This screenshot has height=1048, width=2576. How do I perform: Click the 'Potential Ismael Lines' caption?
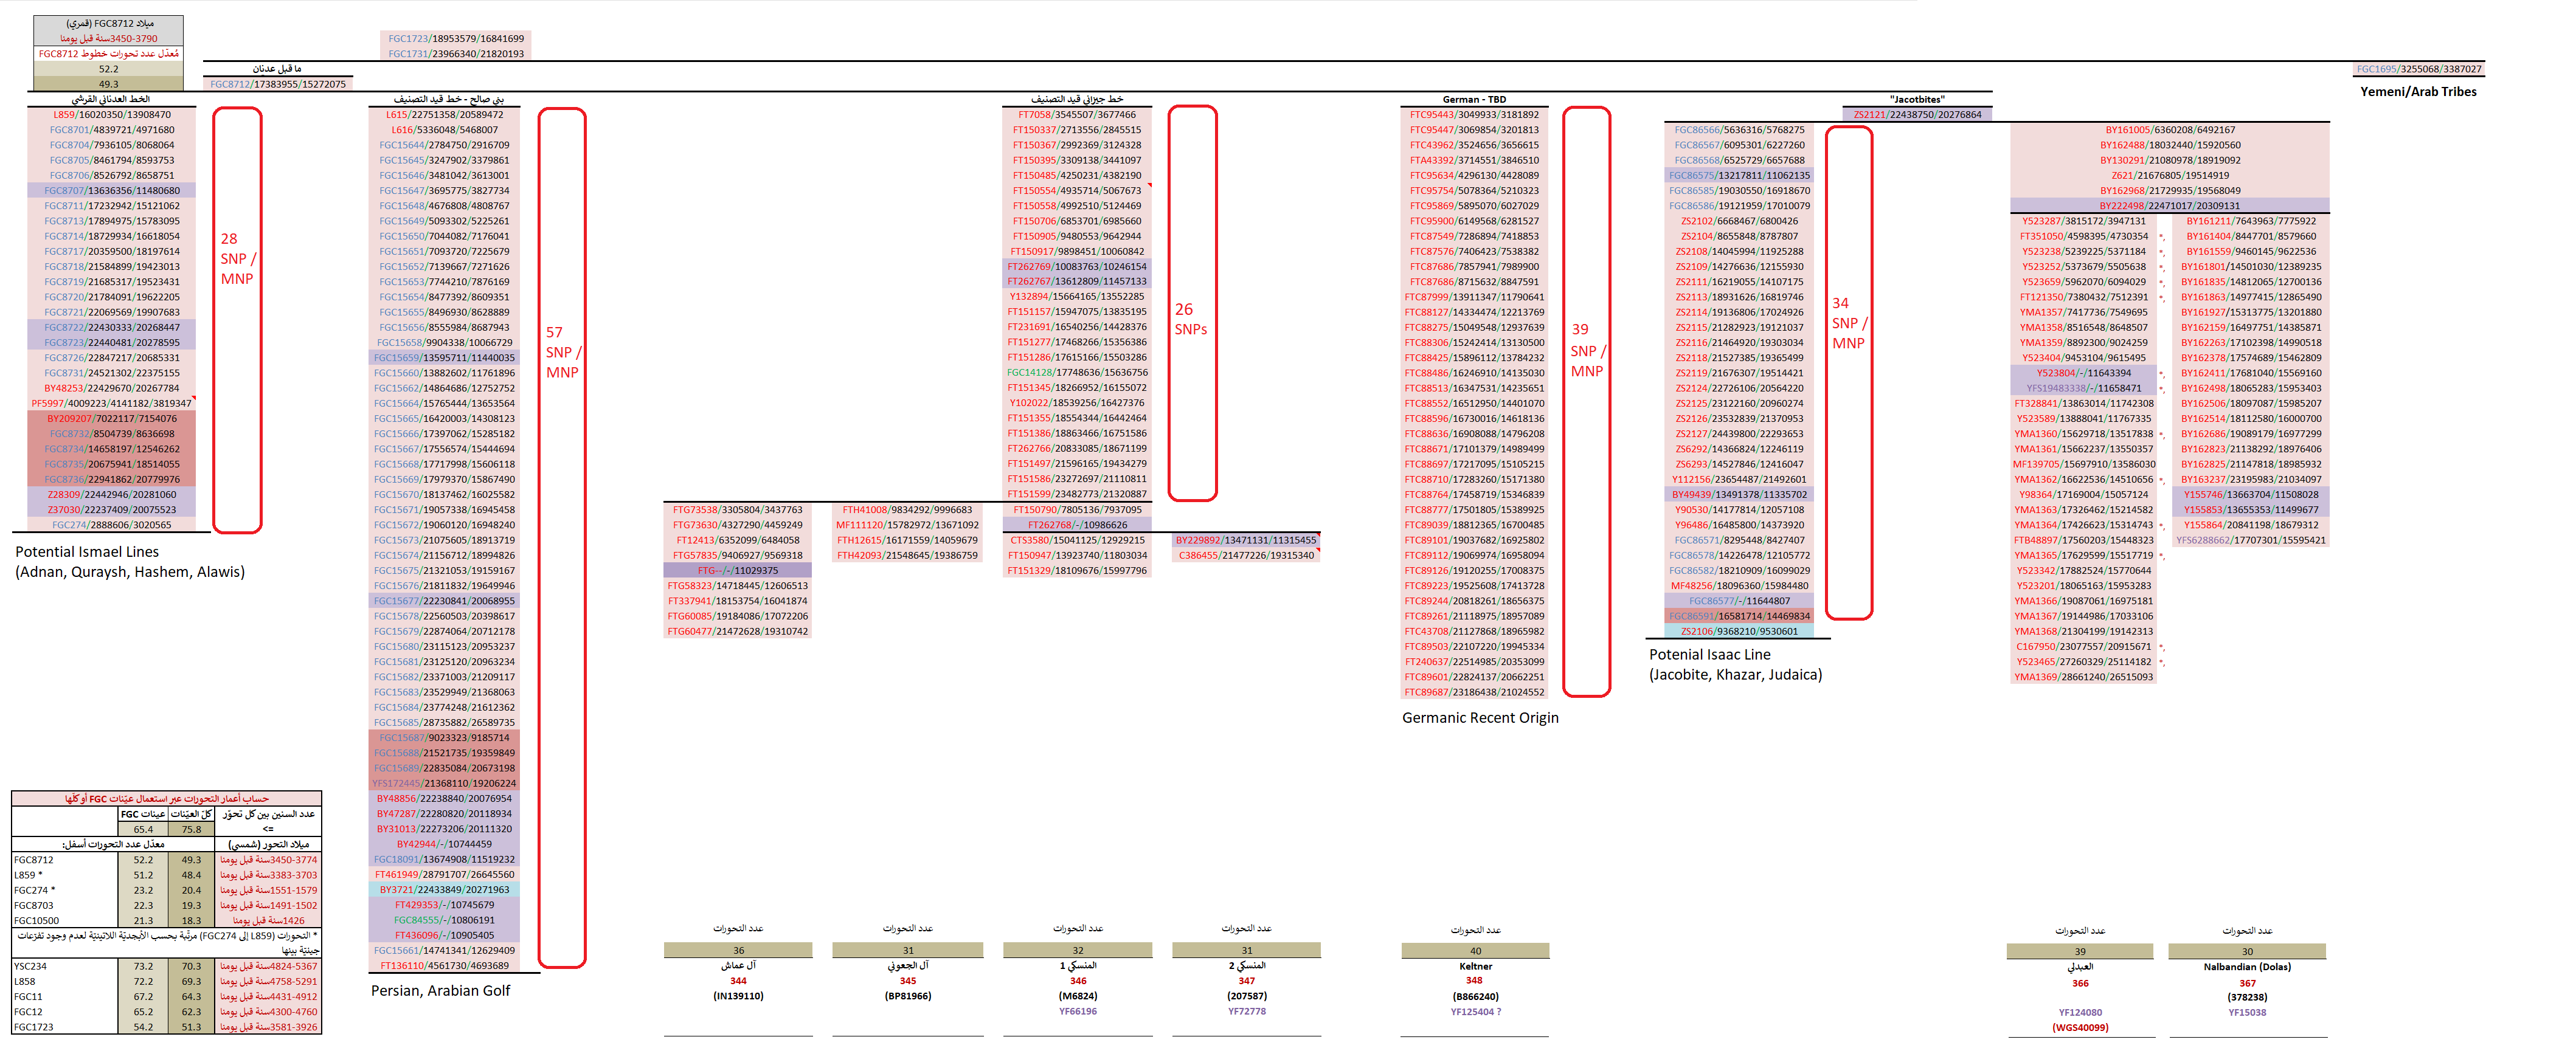[87, 552]
